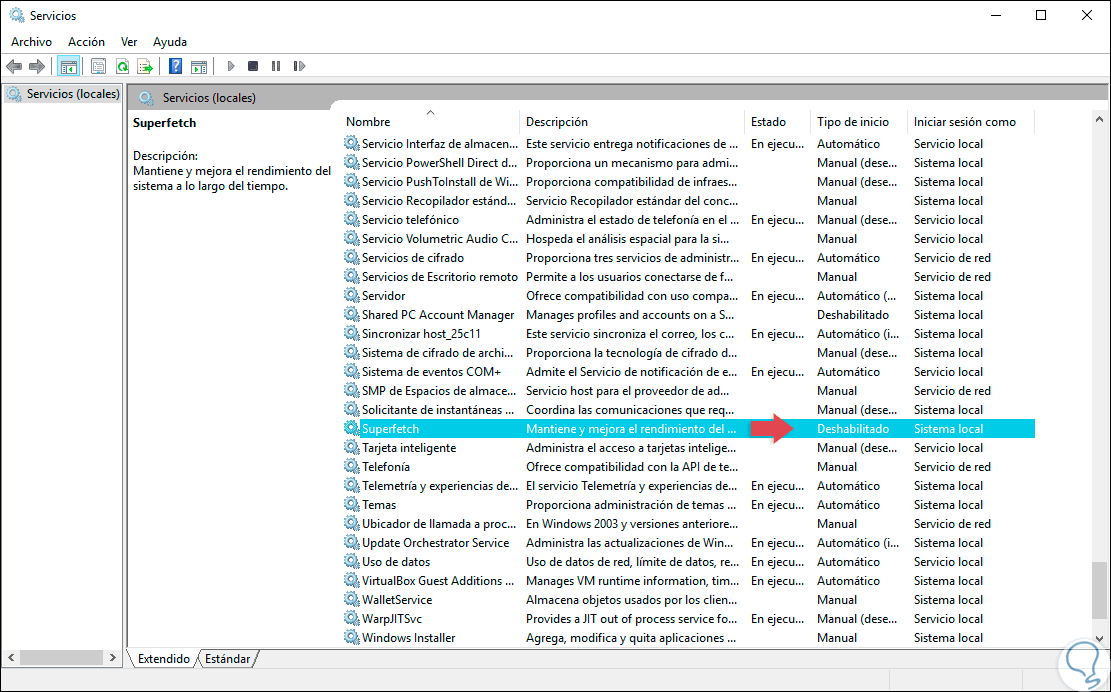Screen dimensions: 1111x692
Task: Sort by the Tipo de inicio column
Action: tap(859, 122)
